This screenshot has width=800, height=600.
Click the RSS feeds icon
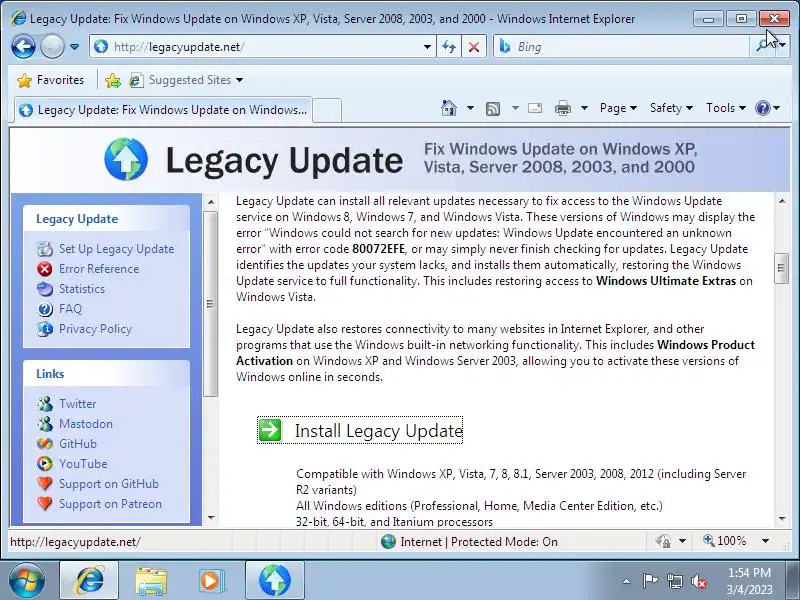tap(493, 108)
